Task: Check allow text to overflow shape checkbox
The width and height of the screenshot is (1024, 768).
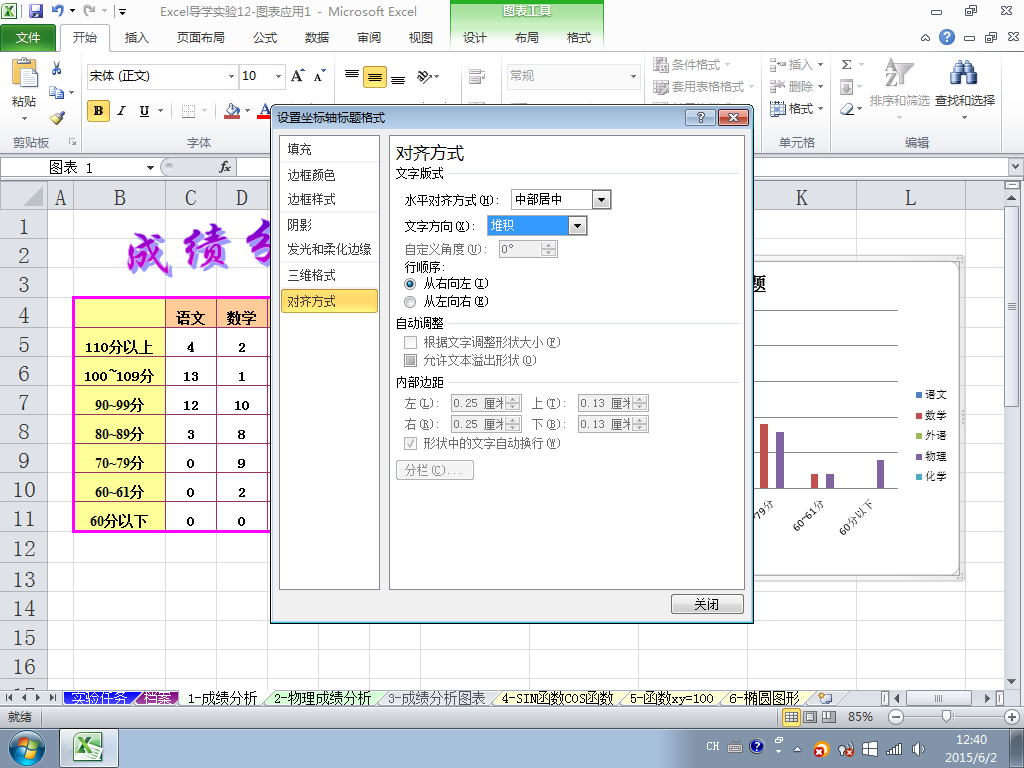Action: [x=410, y=360]
